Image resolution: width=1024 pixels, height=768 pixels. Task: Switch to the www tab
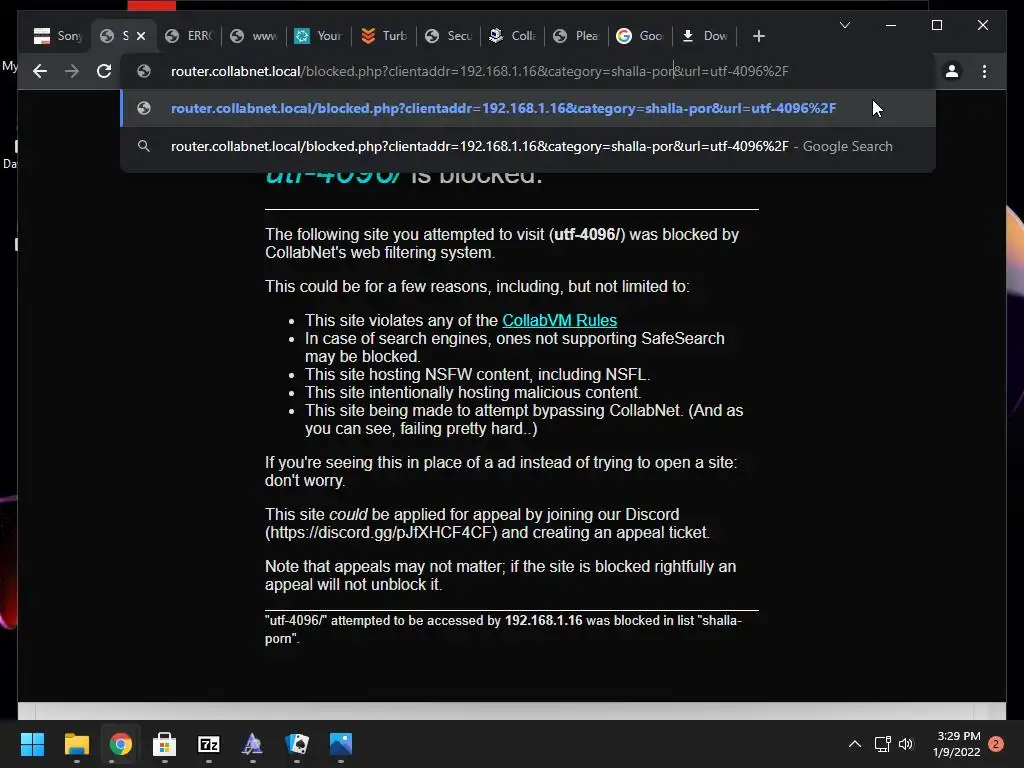tap(254, 36)
